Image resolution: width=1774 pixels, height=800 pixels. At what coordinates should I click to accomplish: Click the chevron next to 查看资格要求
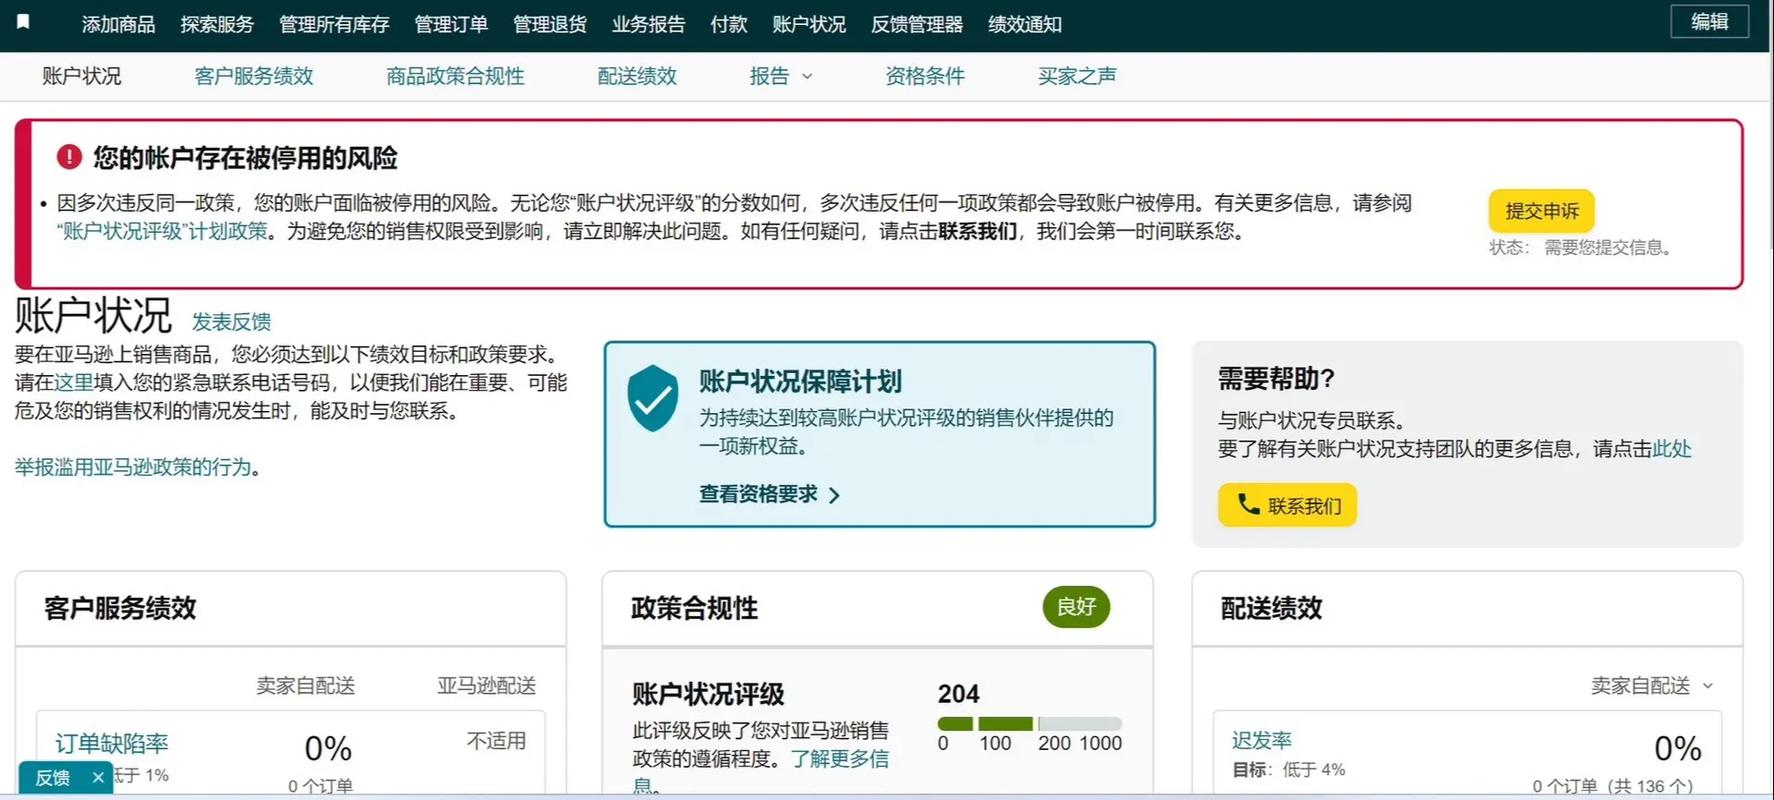point(834,495)
